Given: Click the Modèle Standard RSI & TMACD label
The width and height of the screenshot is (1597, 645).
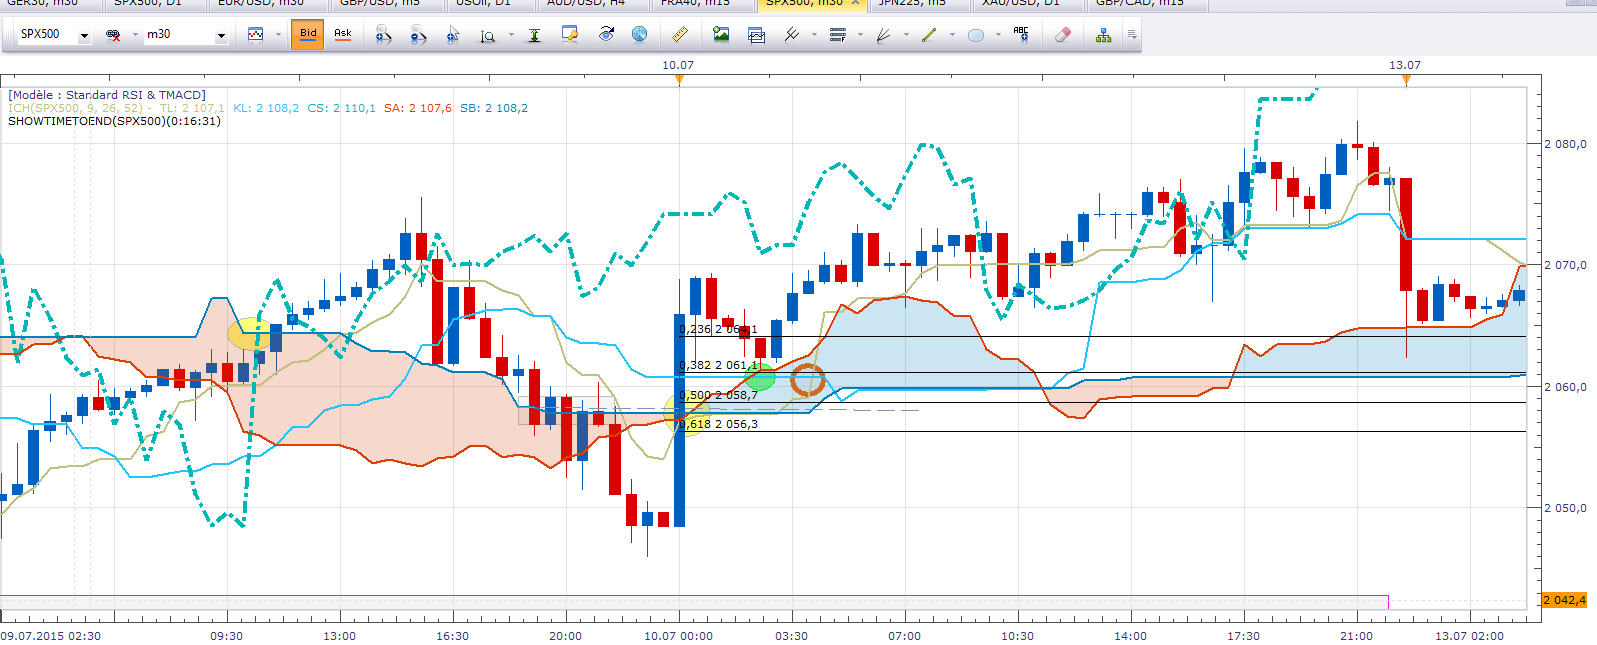Looking at the screenshot, I should tap(107, 95).
